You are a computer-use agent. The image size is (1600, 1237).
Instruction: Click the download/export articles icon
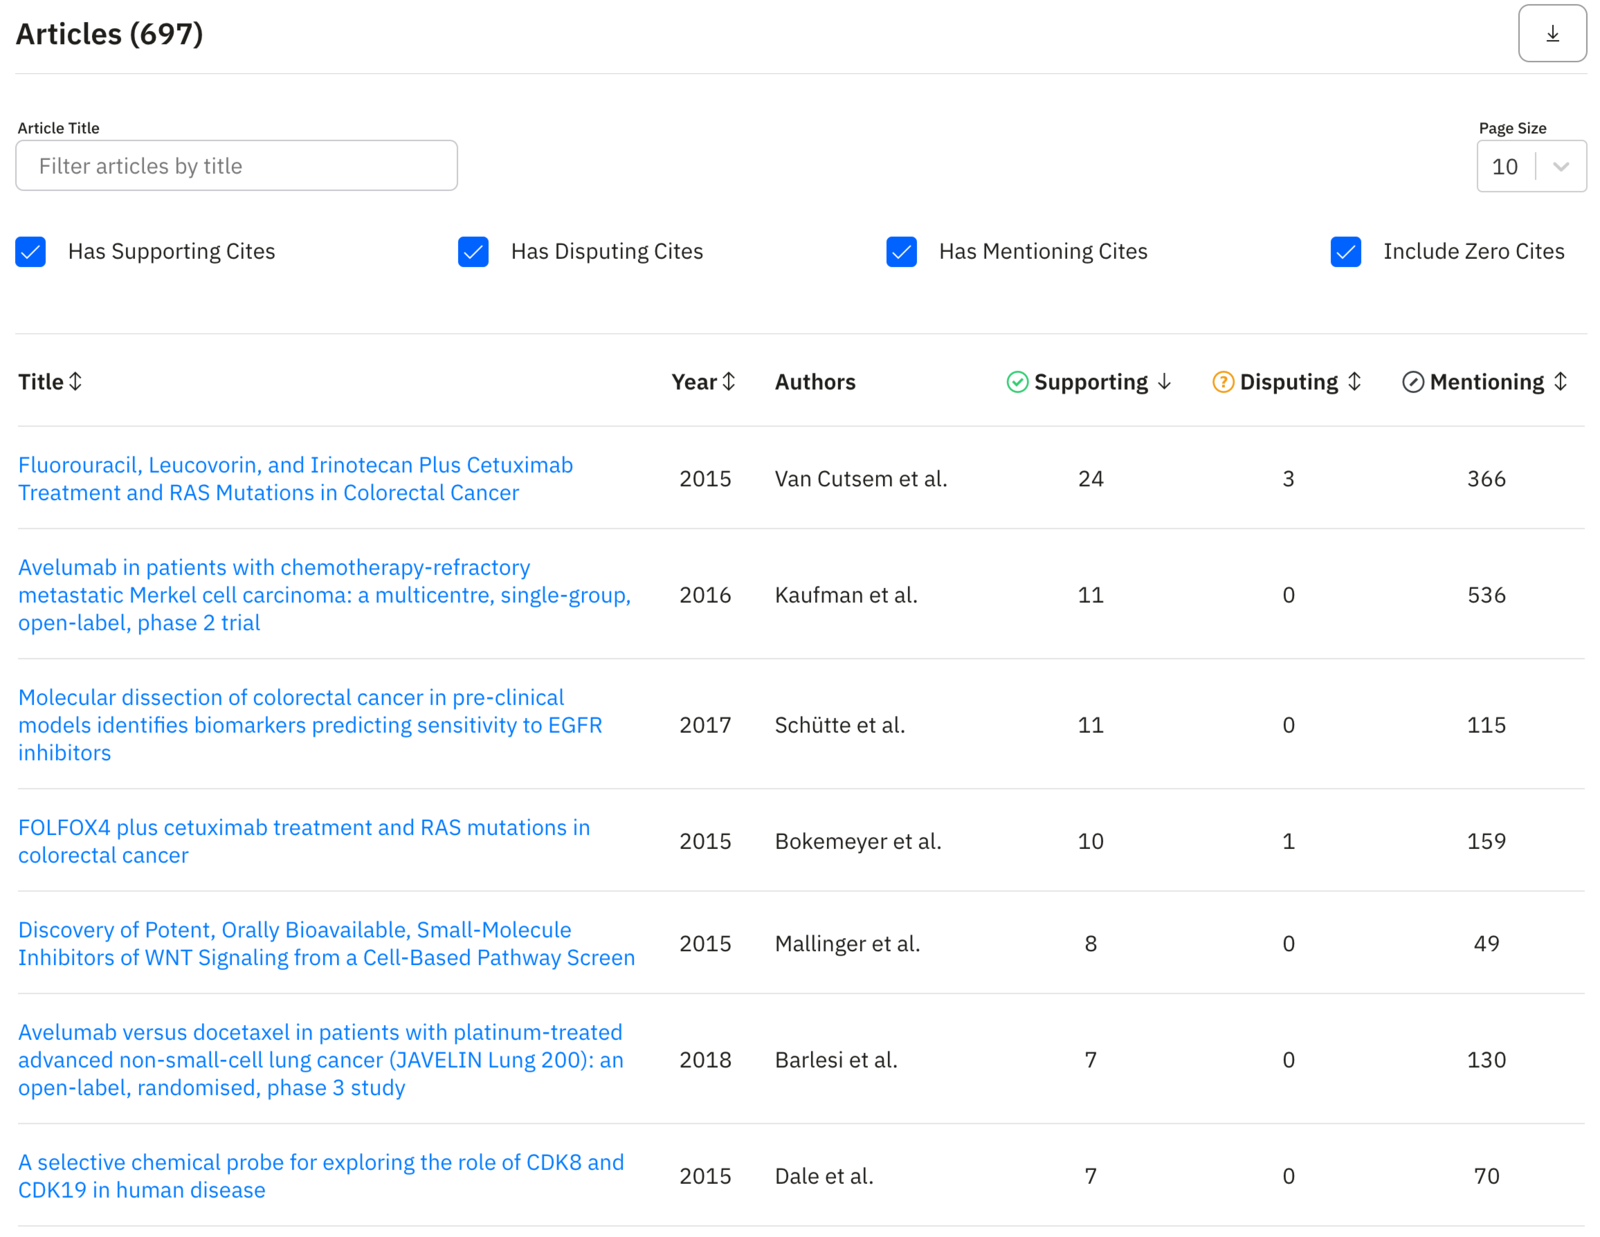coord(1552,33)
